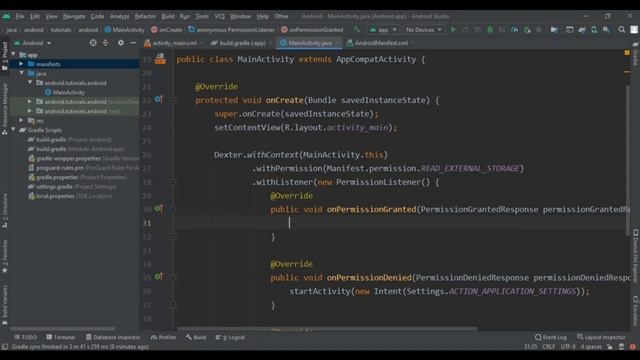Image resolution: width=640 pixels, height=360 pixels.
Task: Collapse the app module tree node
Action: (x=13, y=54)
